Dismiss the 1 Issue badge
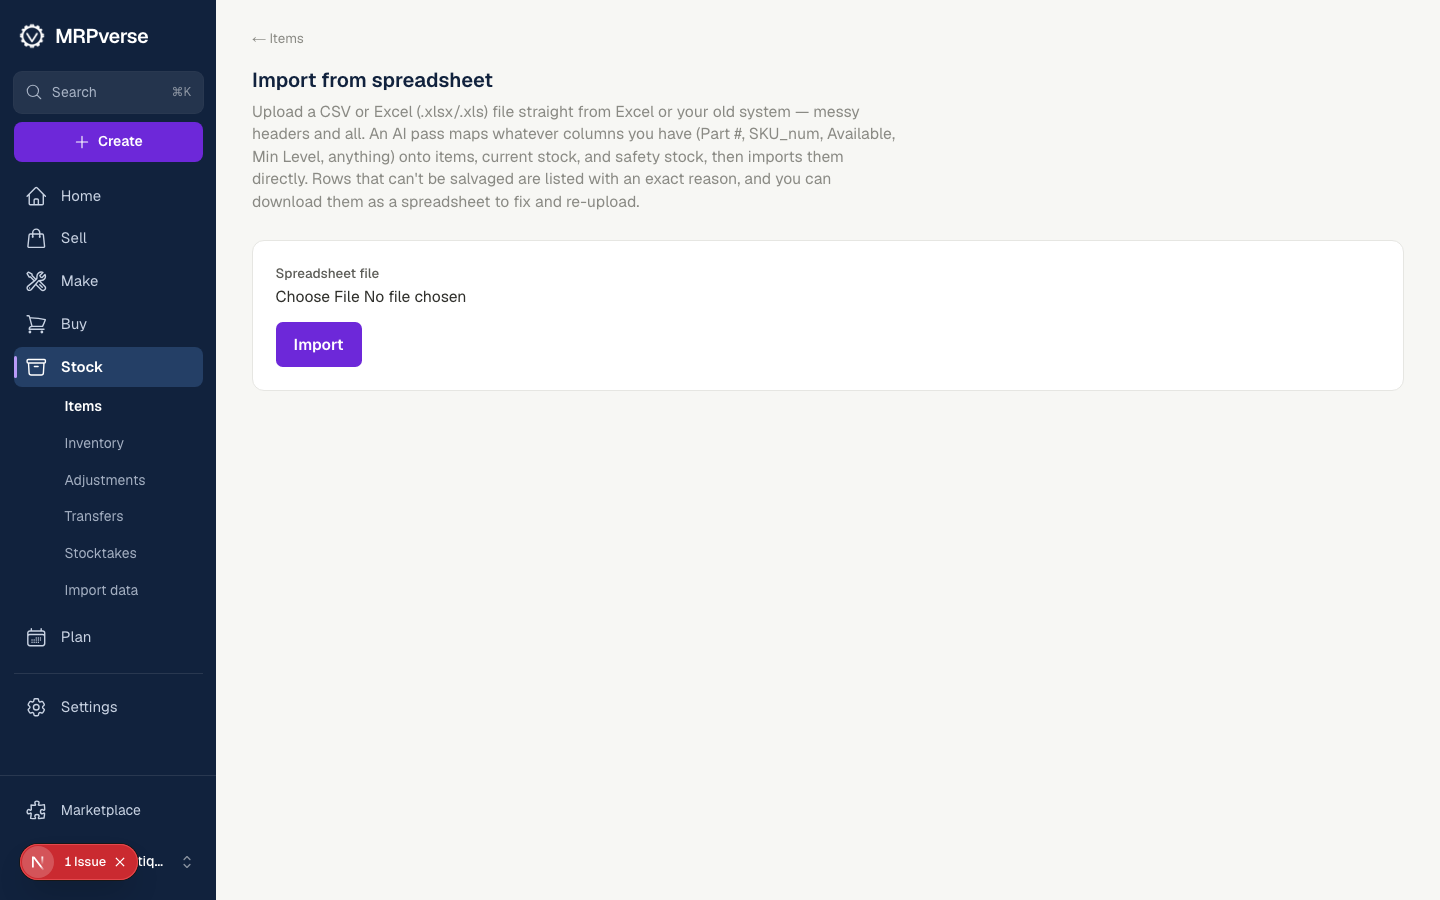This screenshot has height=900, width=1440. click(120, 862)
